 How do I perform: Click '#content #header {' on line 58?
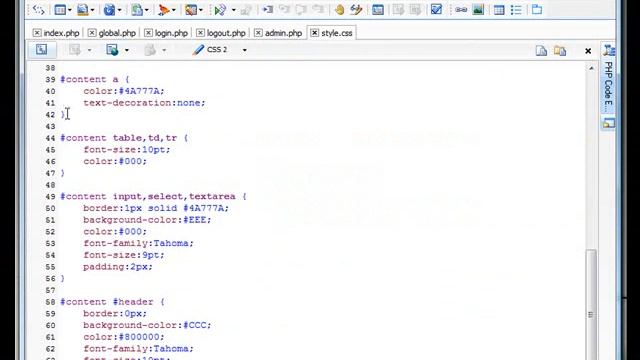coord(112,302)
